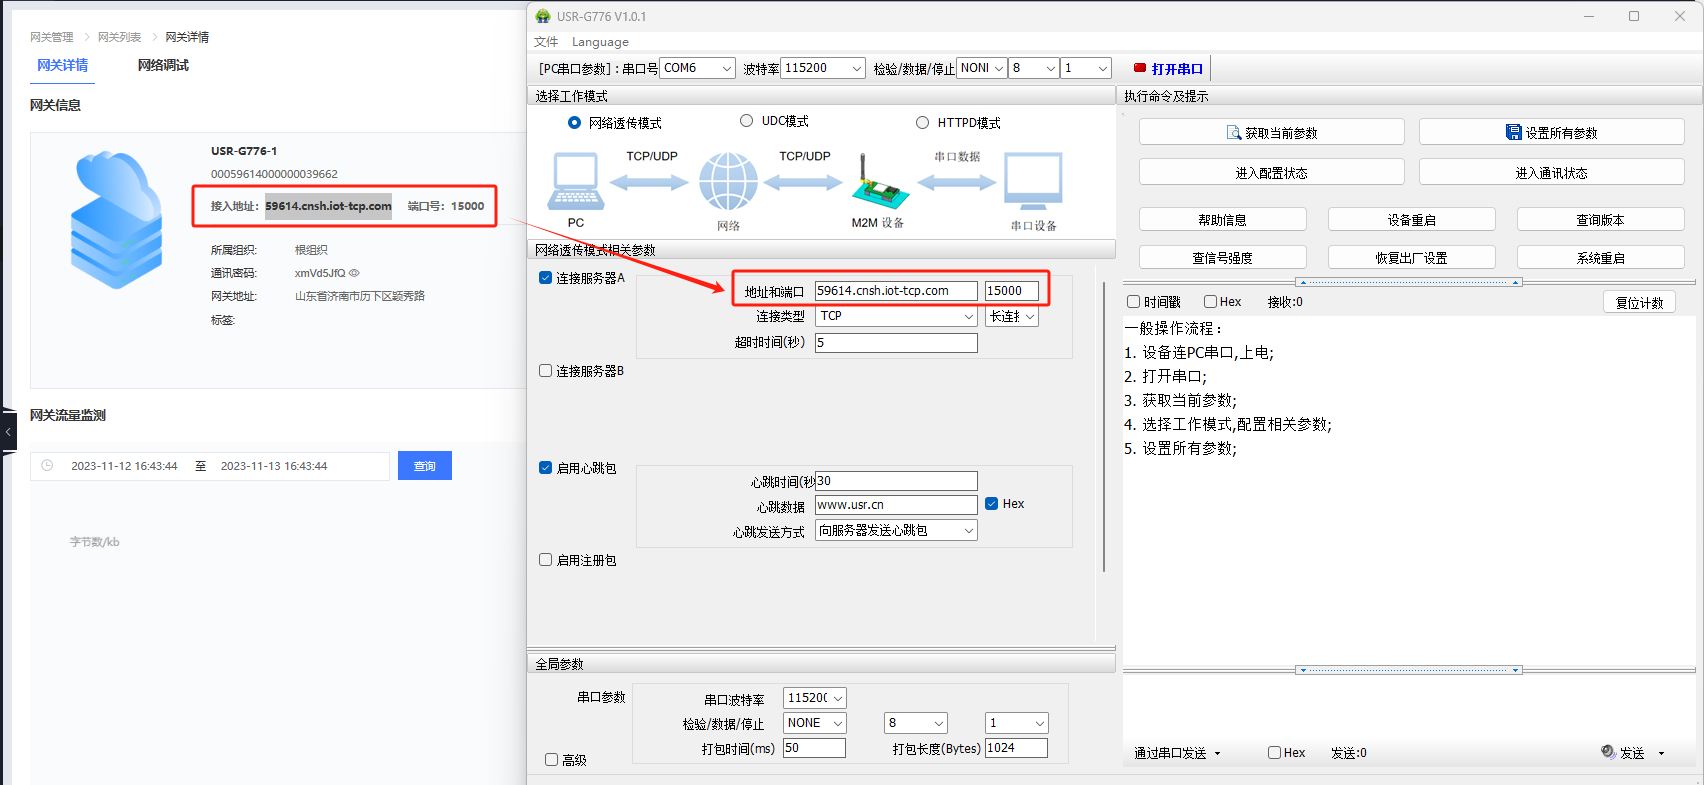
Task: Click the red 打开串口 open port icon
Action: (x=1139, y=69)
